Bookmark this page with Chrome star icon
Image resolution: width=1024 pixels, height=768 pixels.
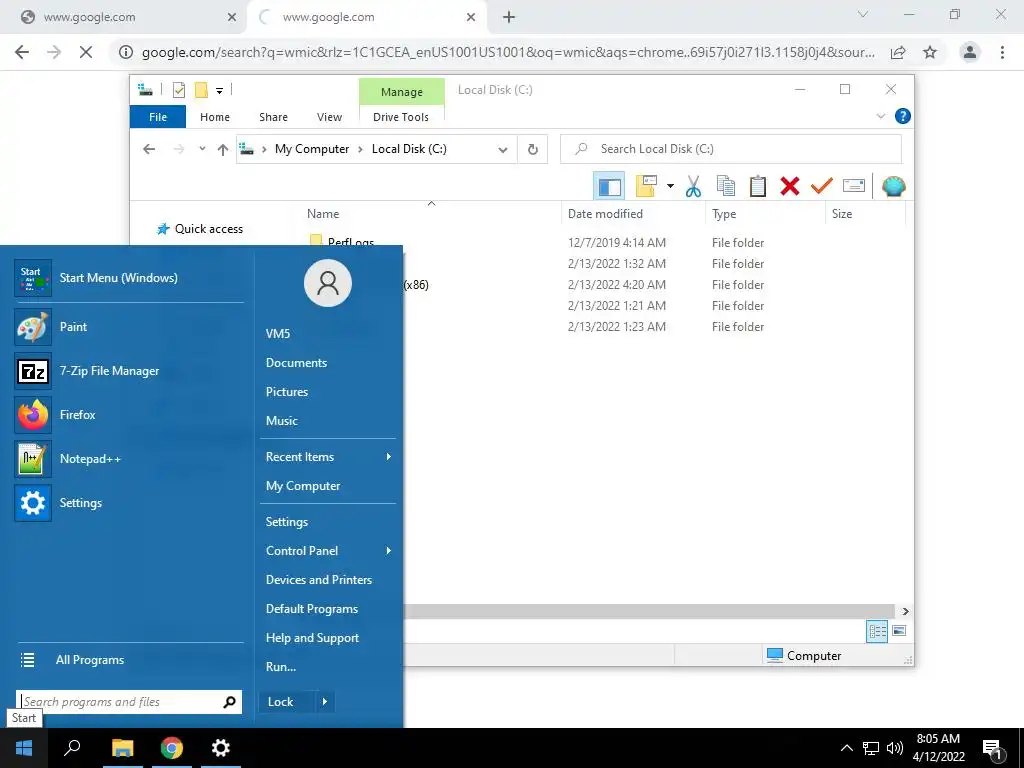coord(930,52)
